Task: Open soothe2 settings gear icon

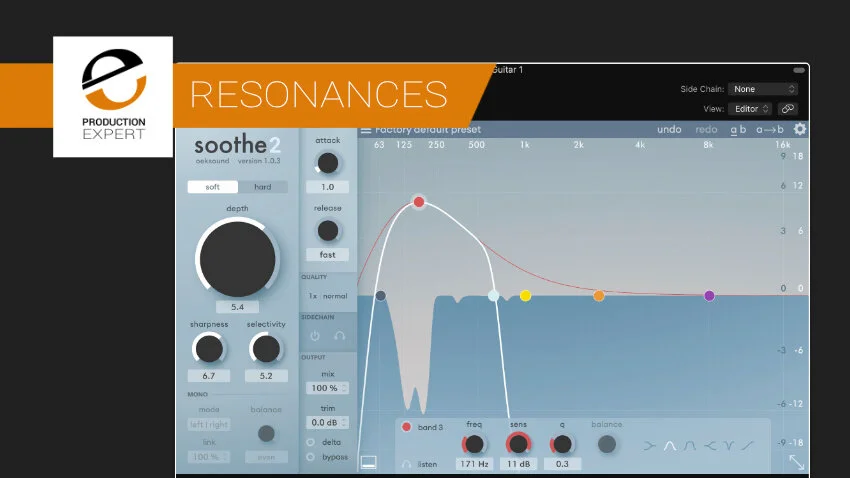Action: pos(800,129)
